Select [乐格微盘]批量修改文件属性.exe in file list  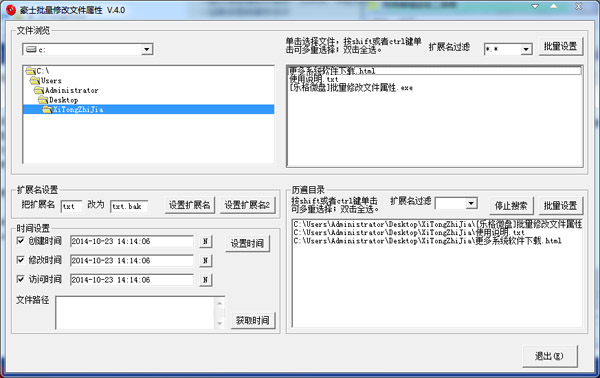tap(351, 88)
